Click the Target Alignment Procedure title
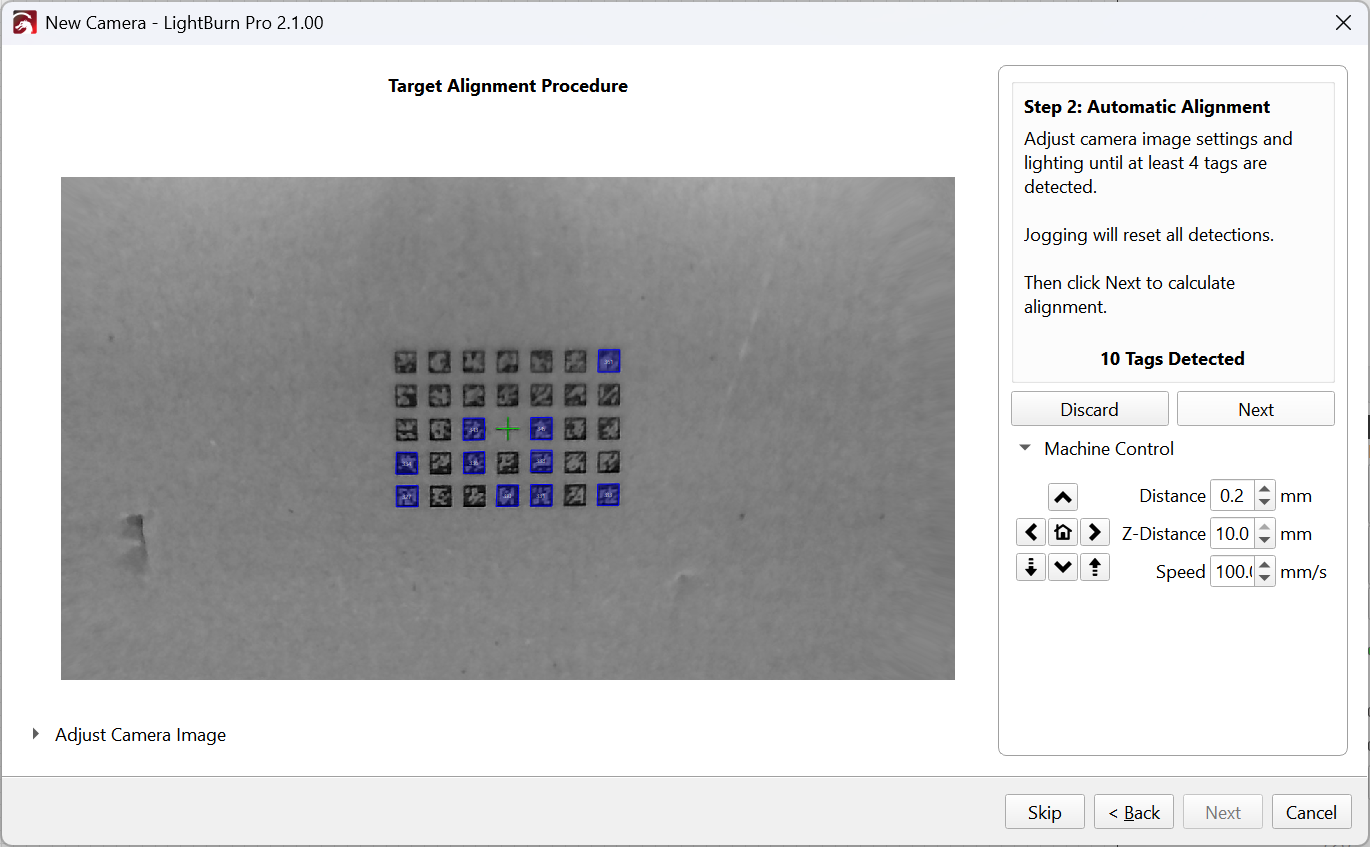 point(508,86)
